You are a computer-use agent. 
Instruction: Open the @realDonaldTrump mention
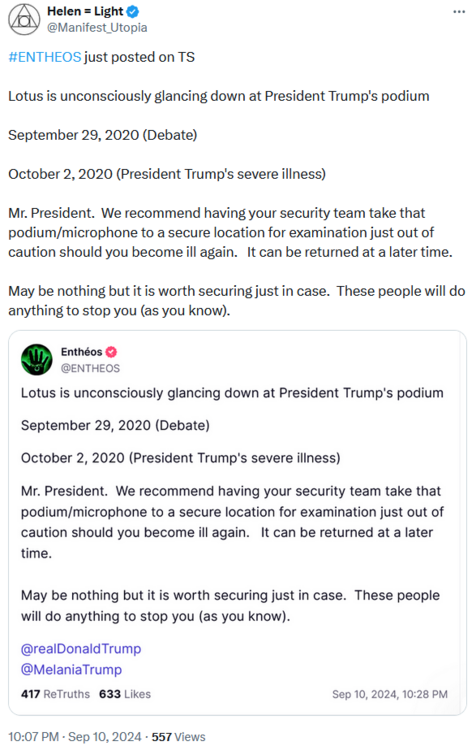click(x=81, y=649)
